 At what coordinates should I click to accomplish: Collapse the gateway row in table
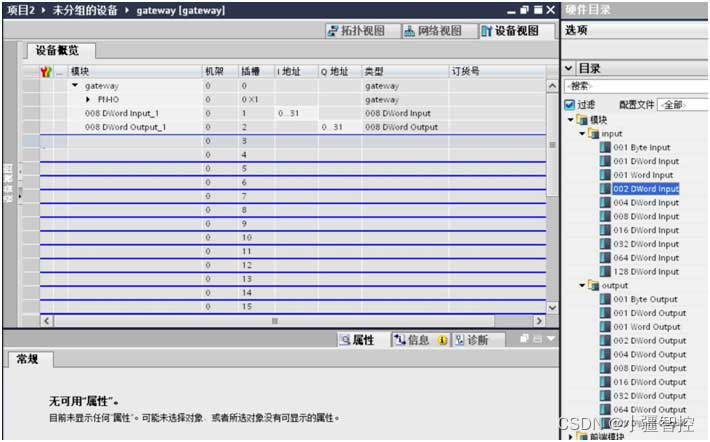tap(75, 85)
